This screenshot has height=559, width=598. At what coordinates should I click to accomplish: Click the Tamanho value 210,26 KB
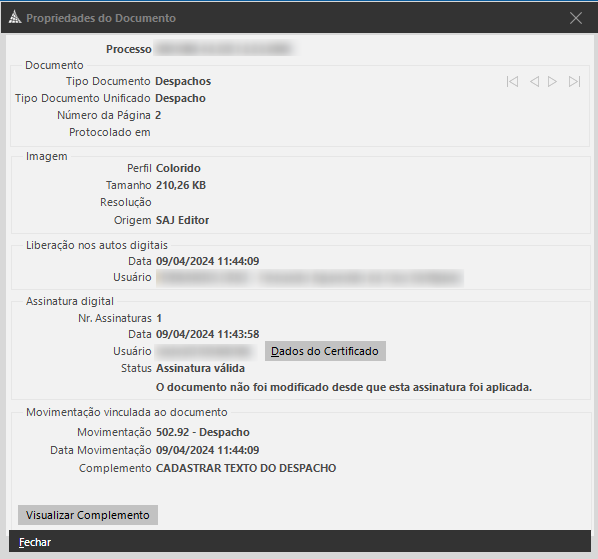181,185
